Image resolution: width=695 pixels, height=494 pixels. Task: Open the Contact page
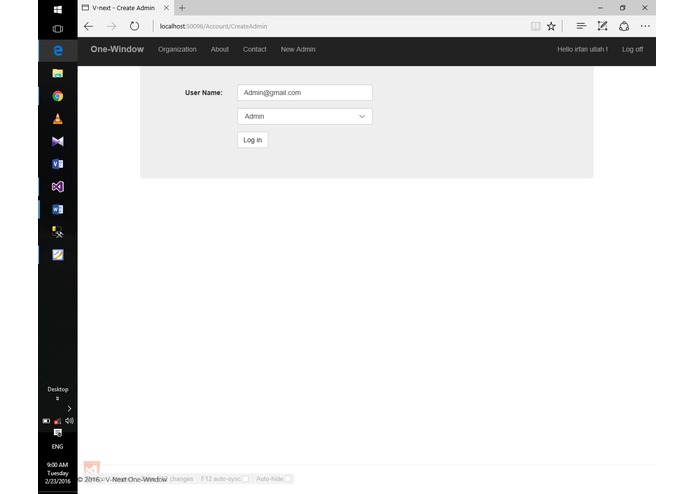click(x=254, y=49)
